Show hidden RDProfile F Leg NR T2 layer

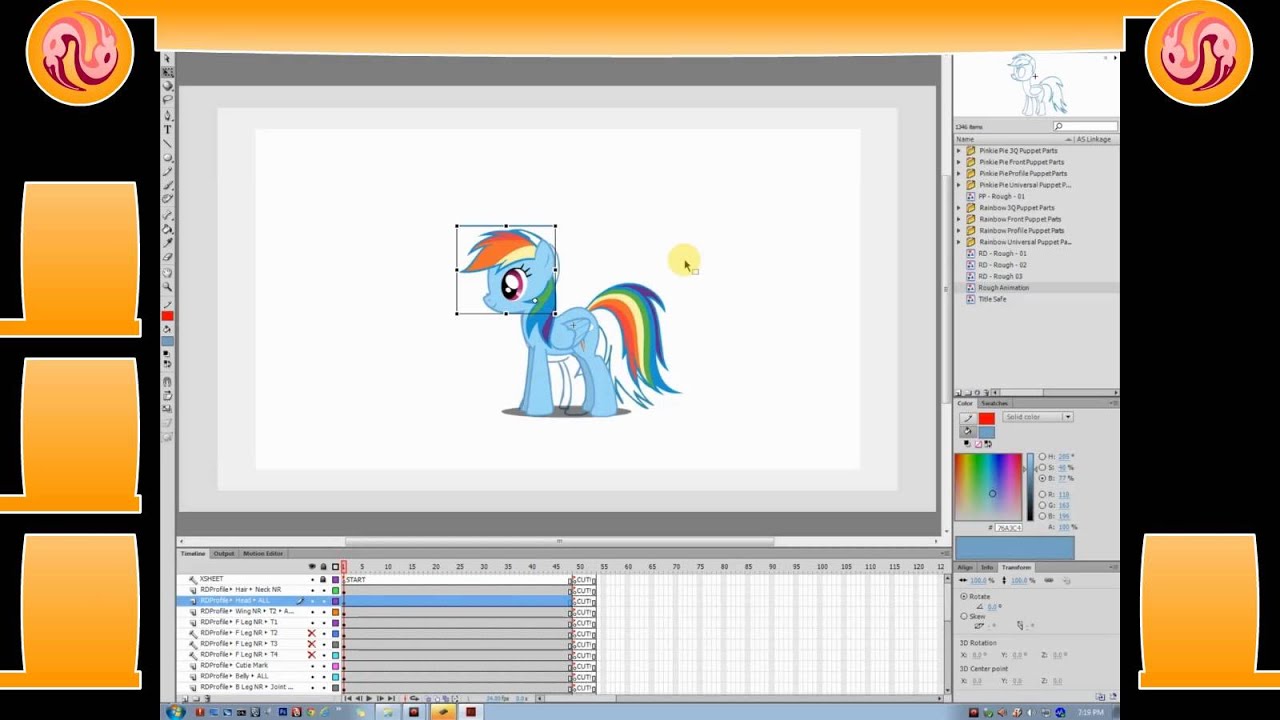tap(312, 633)
